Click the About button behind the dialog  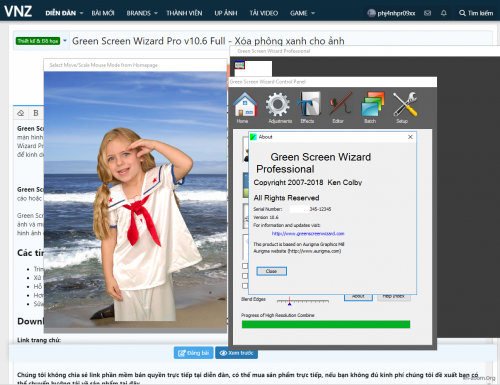(x=358, y=297)
